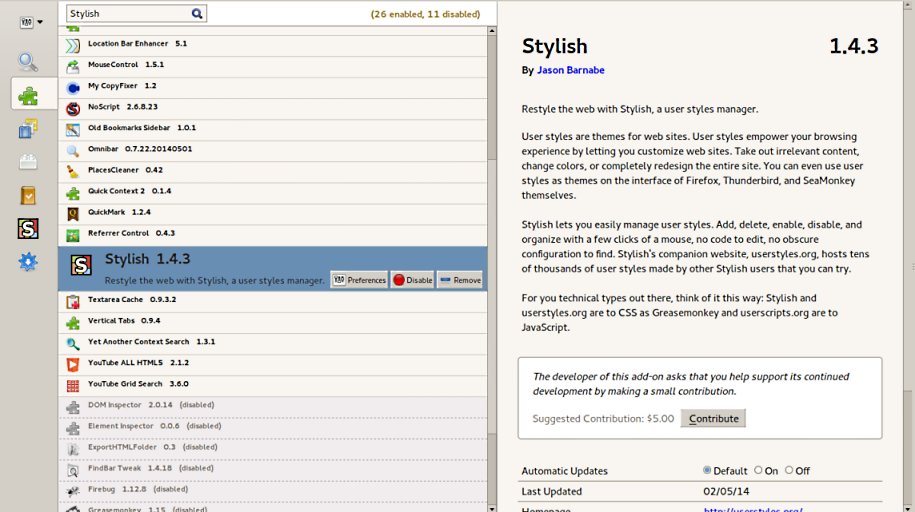
Task: Click the disabled FindBar Tweak icon
Action: pyautogui.click(x=72, y=470)
